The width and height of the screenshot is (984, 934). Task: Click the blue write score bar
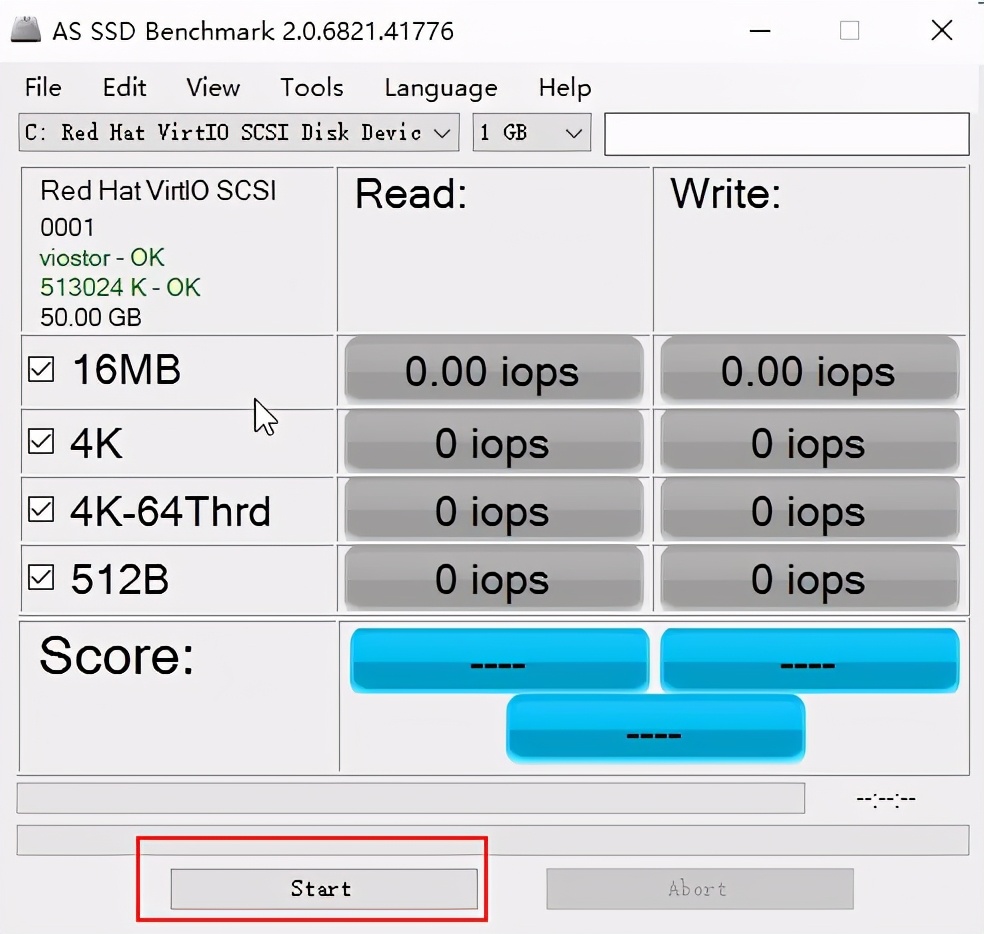click(x=810, y=660)
